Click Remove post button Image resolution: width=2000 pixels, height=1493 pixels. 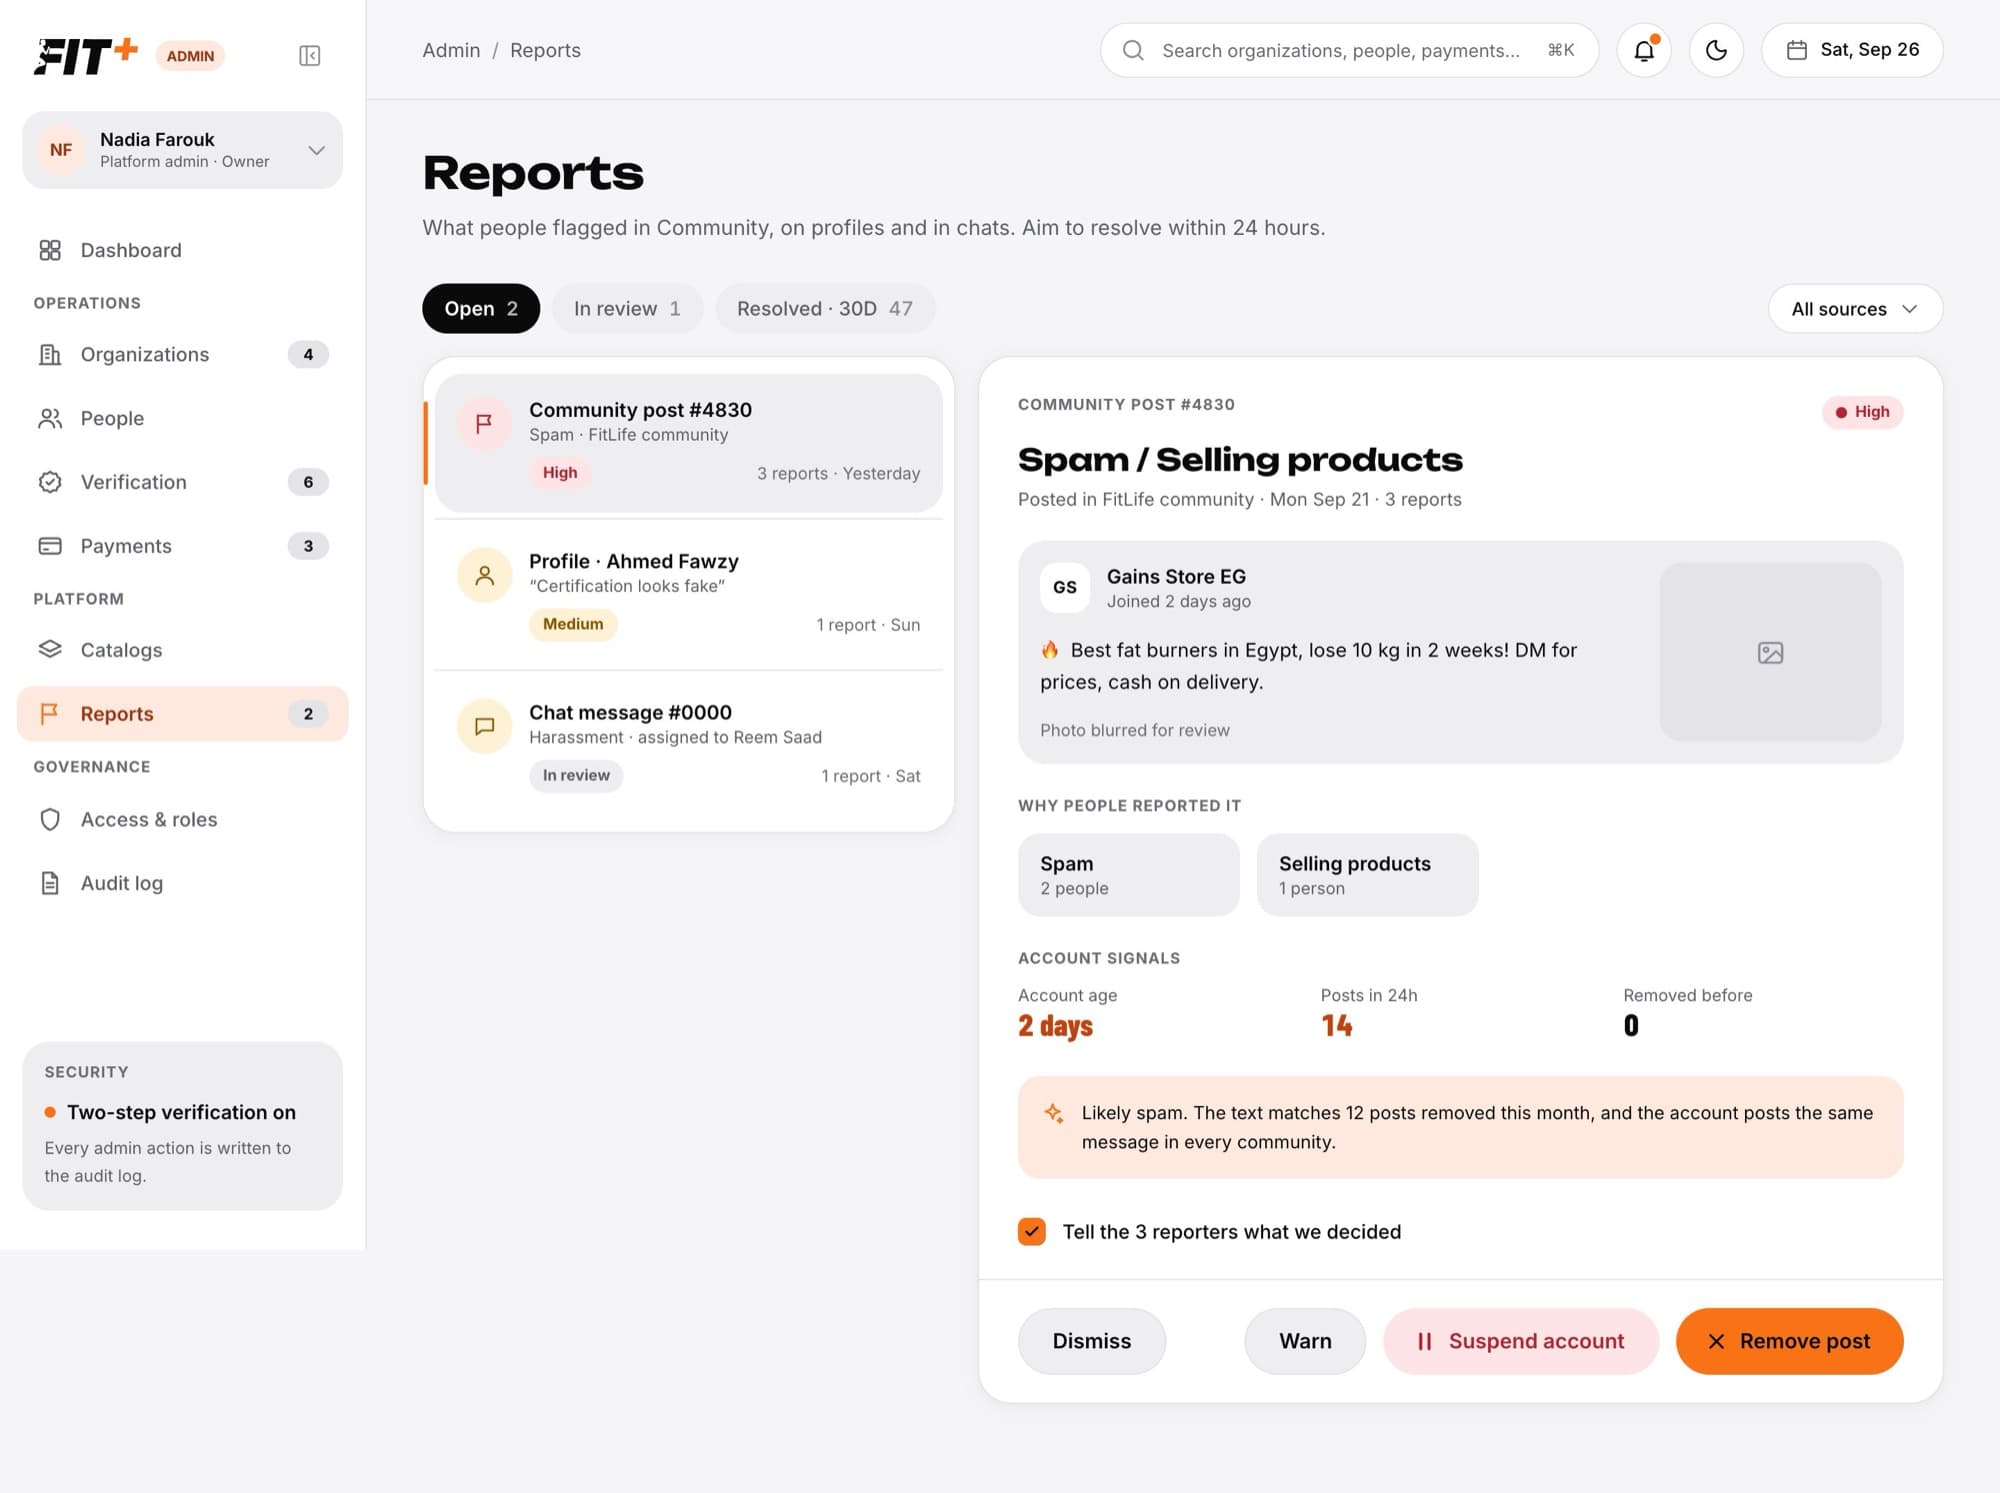(1789, 1341)
